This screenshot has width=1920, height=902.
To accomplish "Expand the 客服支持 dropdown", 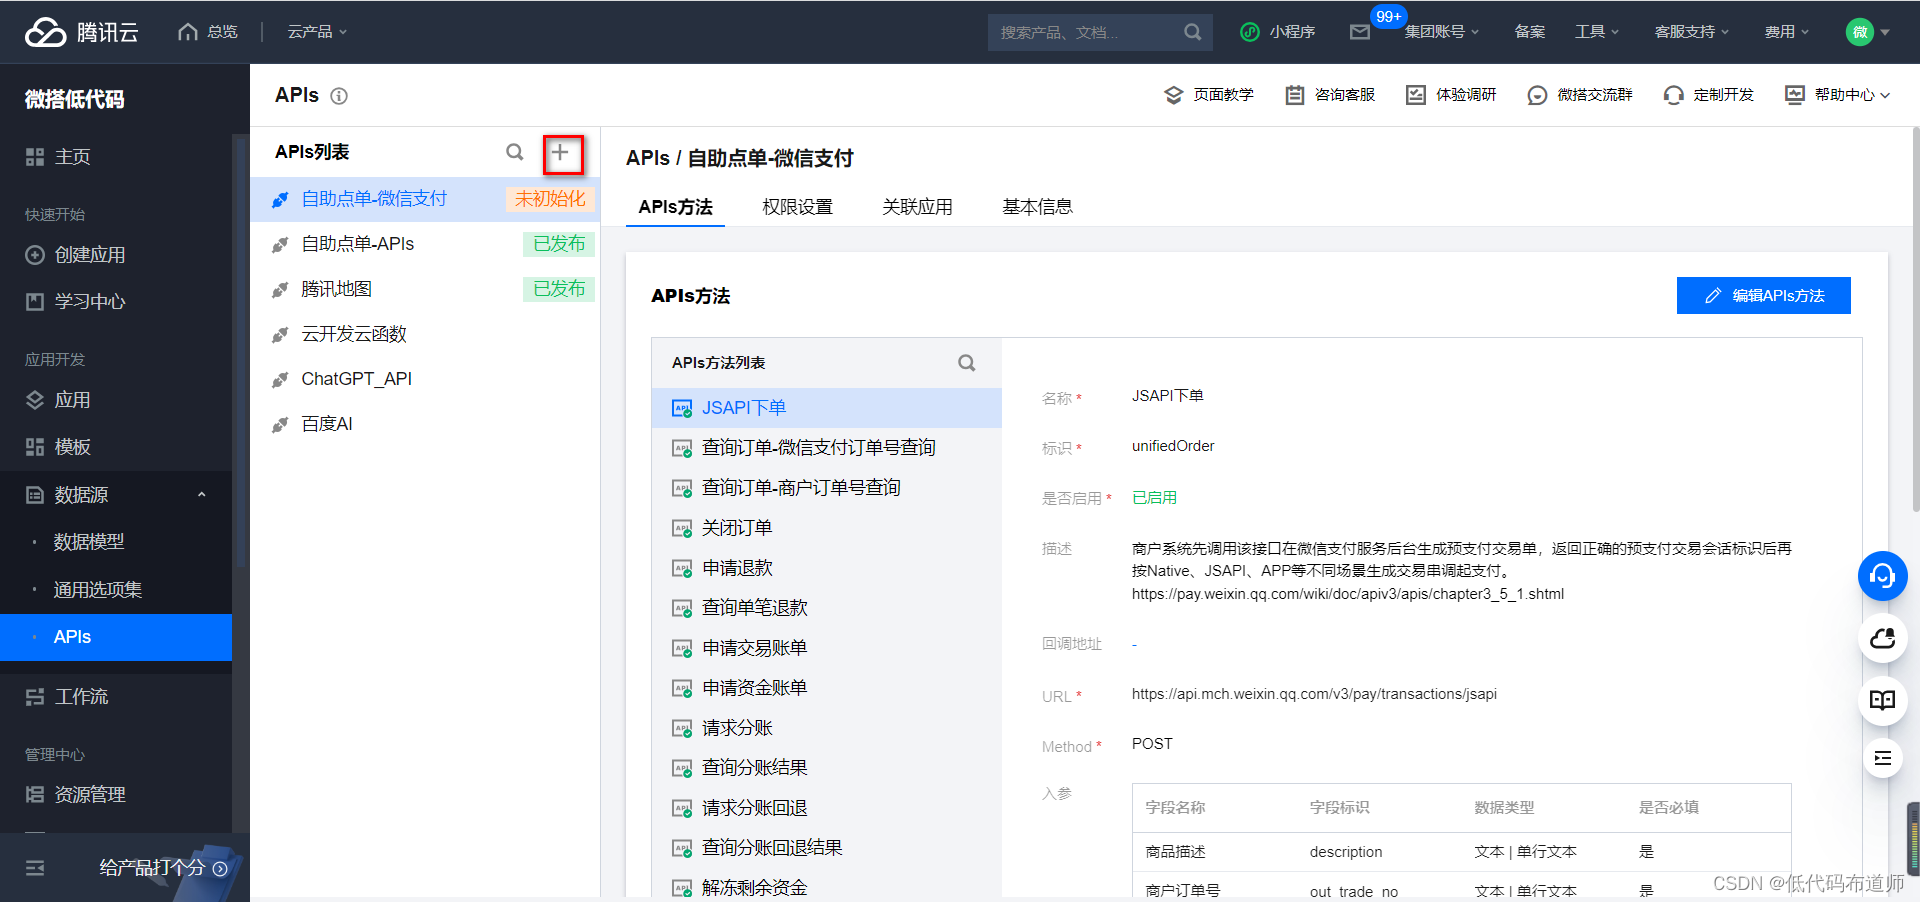I will click(1692, 32).
